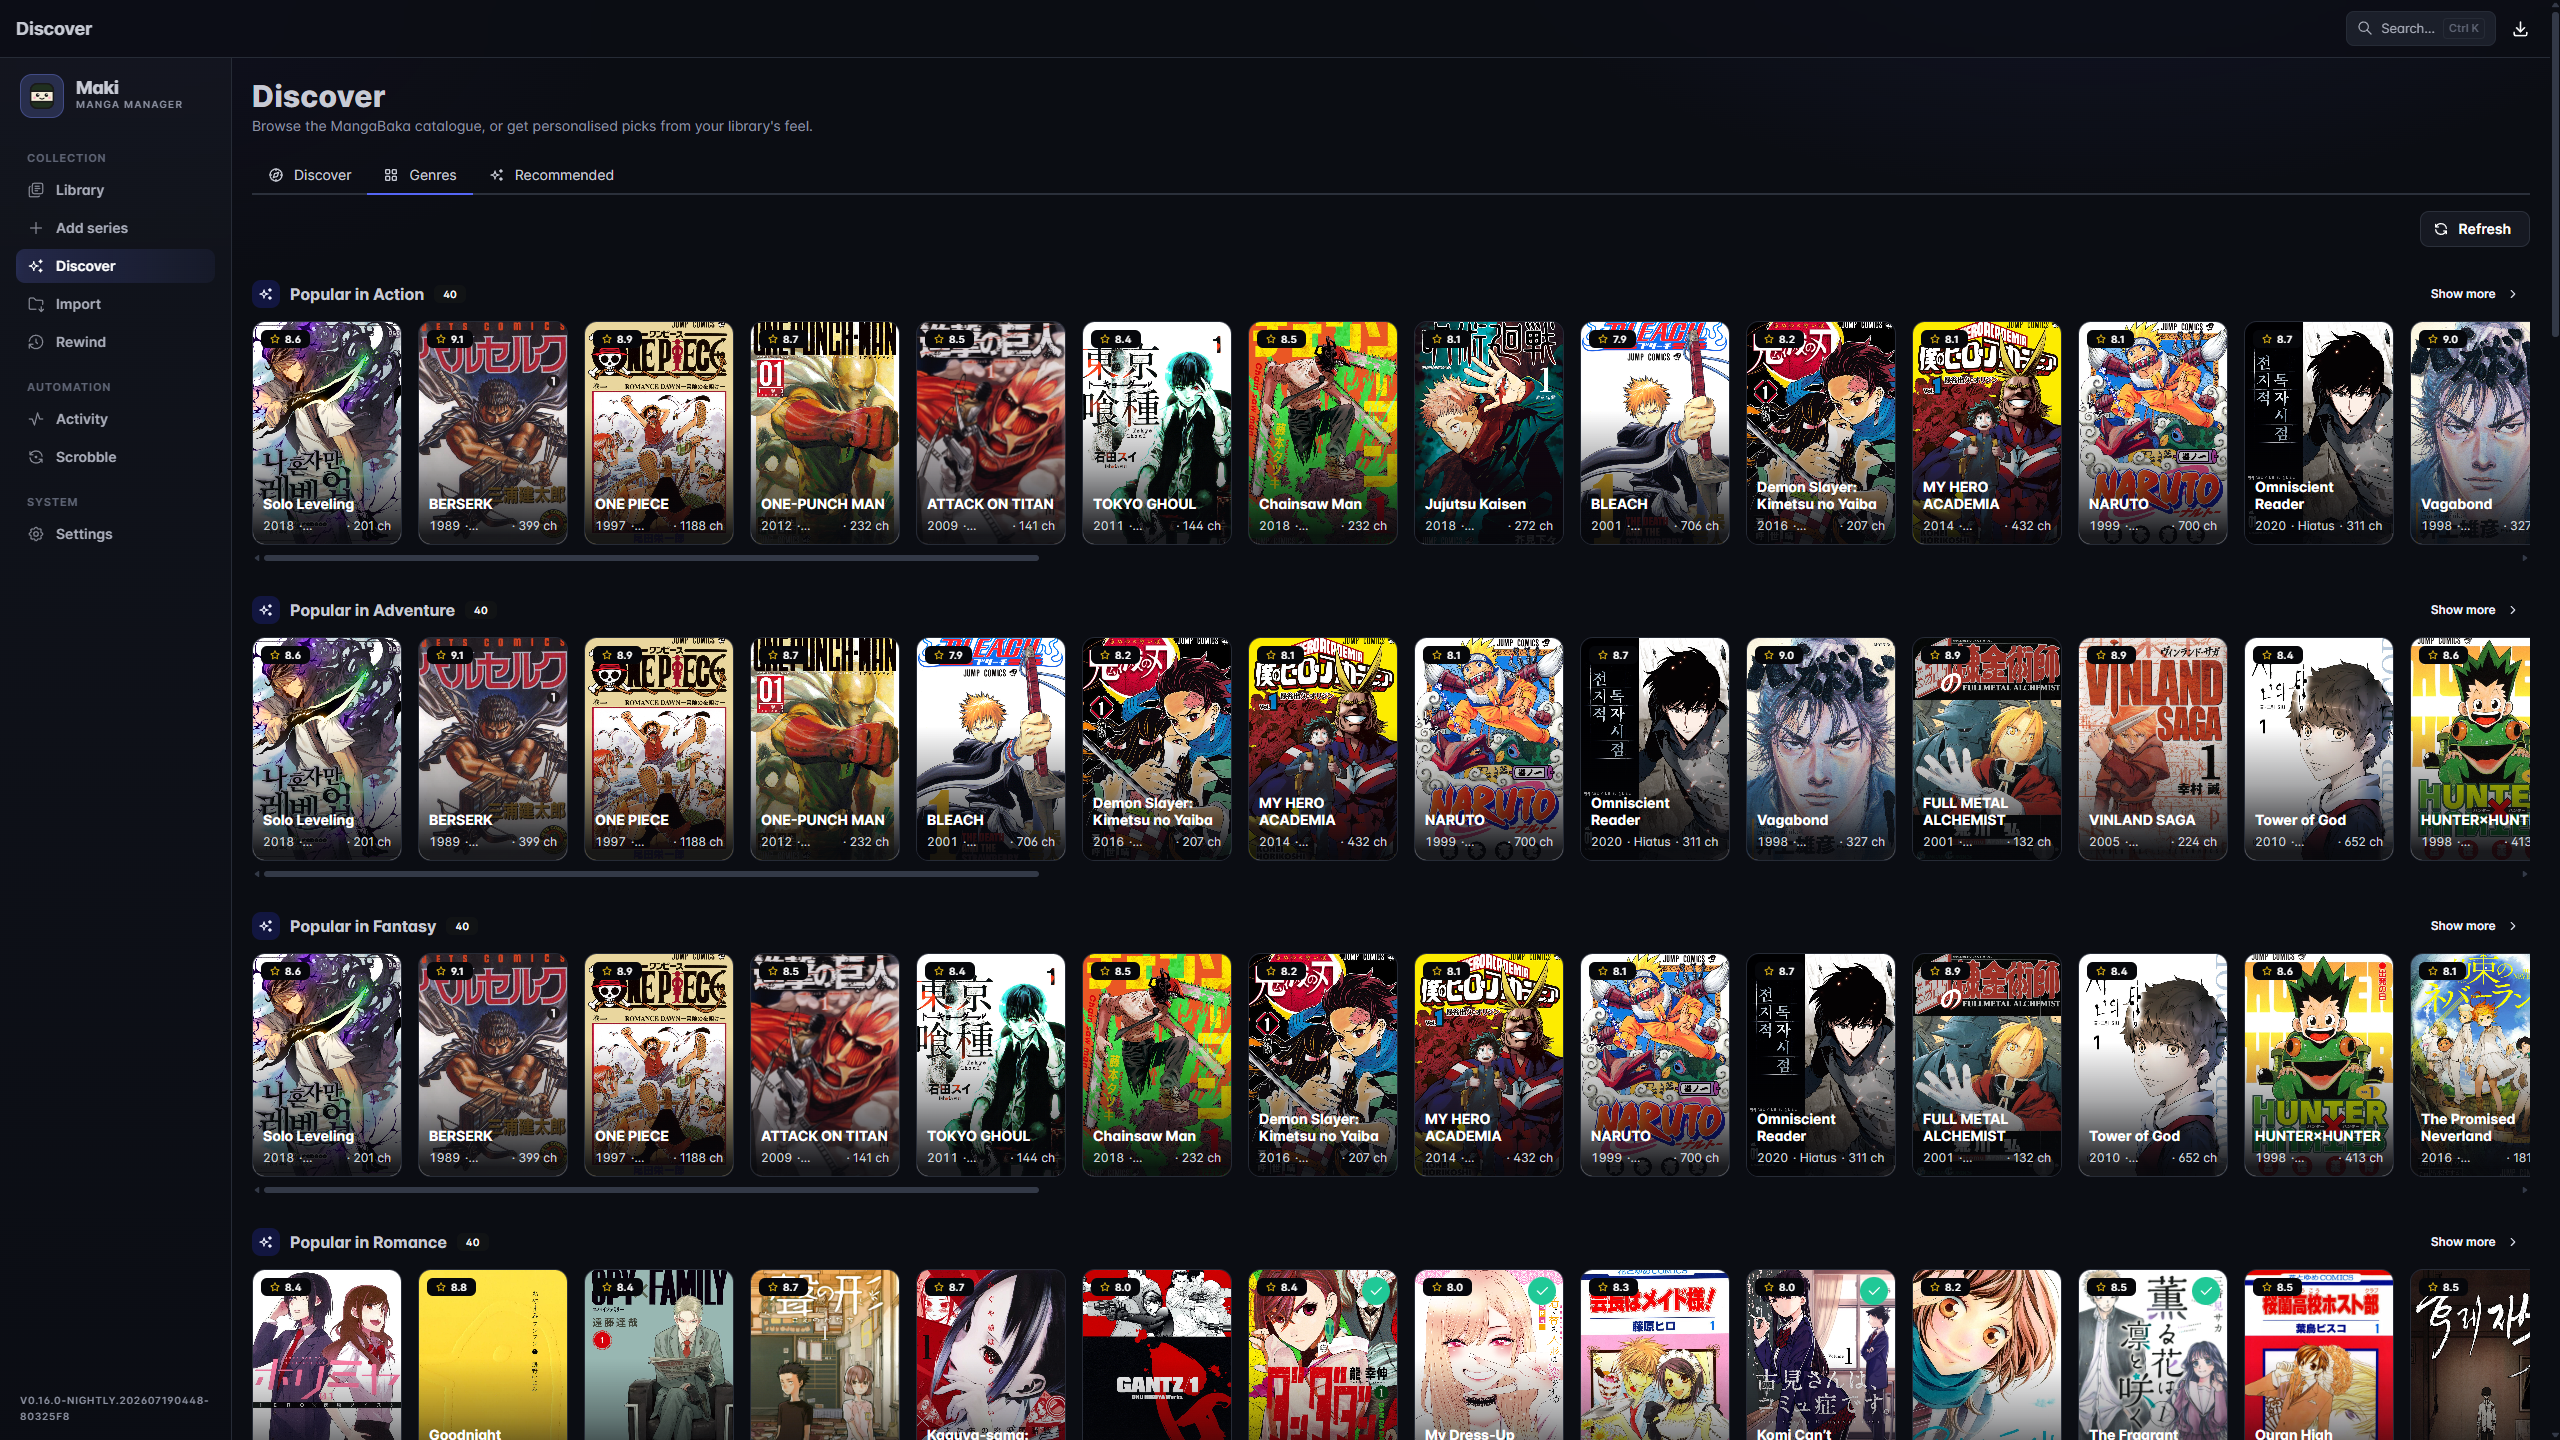Open HUNTER×HUNTER cover in Fantasy row
Image resolution: width=2560 pixels, height=1440 pixels.
pyautogui.click(x=2319, y=1065)
